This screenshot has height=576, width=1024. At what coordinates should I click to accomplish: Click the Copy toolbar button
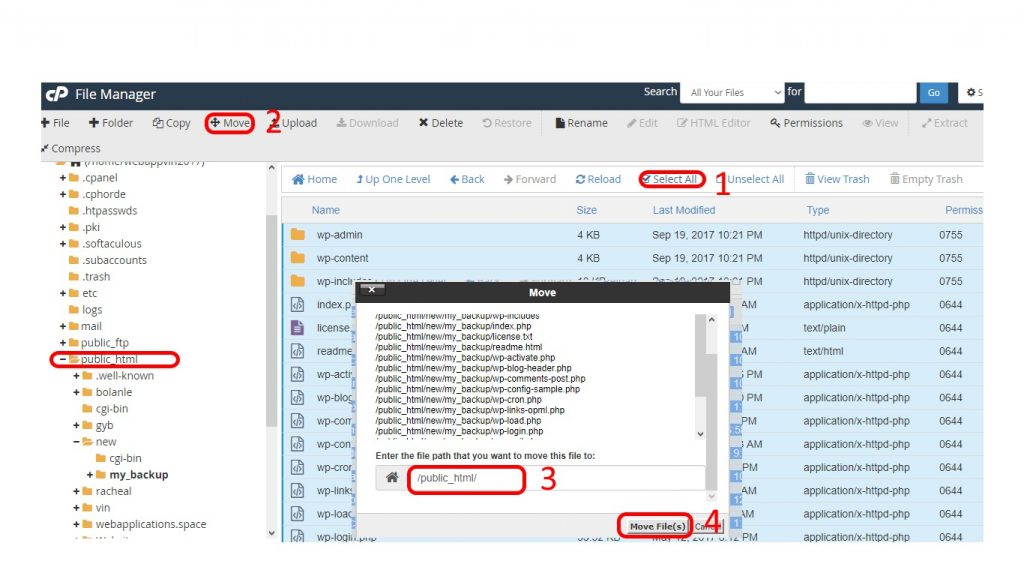tap(172, 123)
